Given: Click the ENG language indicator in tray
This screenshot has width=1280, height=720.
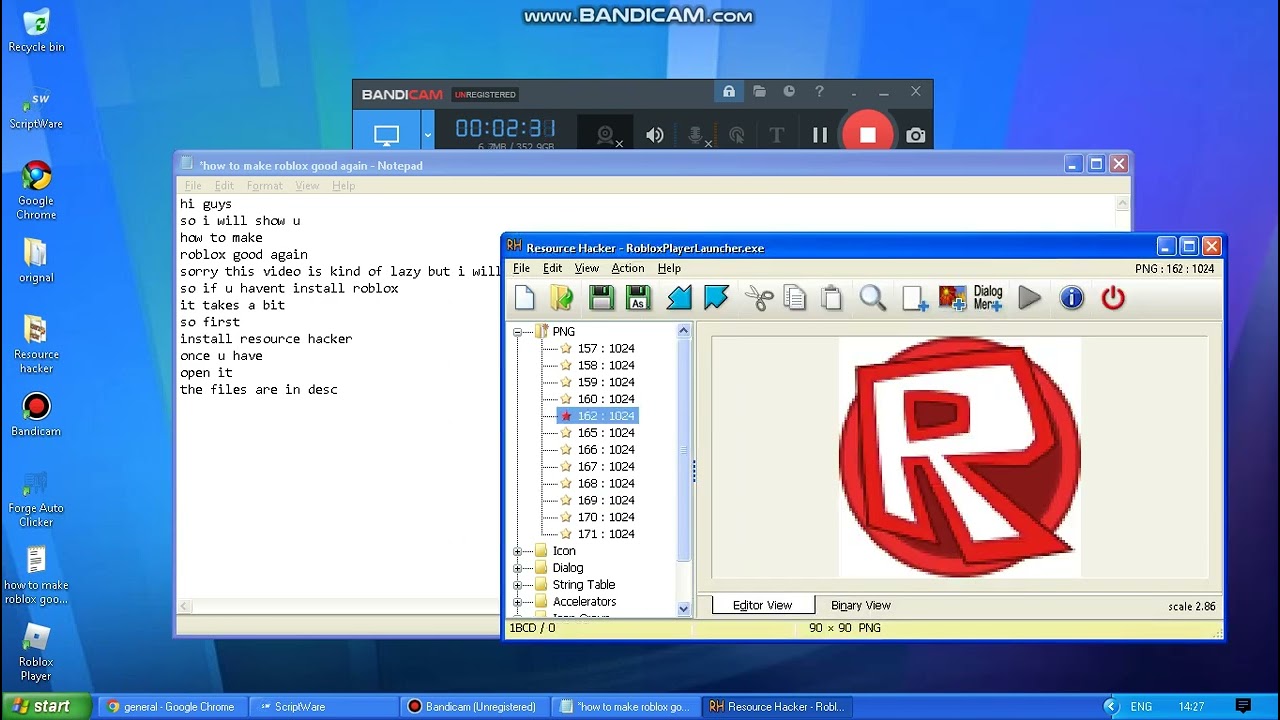Looking at the screenshot, I should [x=1141, y=706].
